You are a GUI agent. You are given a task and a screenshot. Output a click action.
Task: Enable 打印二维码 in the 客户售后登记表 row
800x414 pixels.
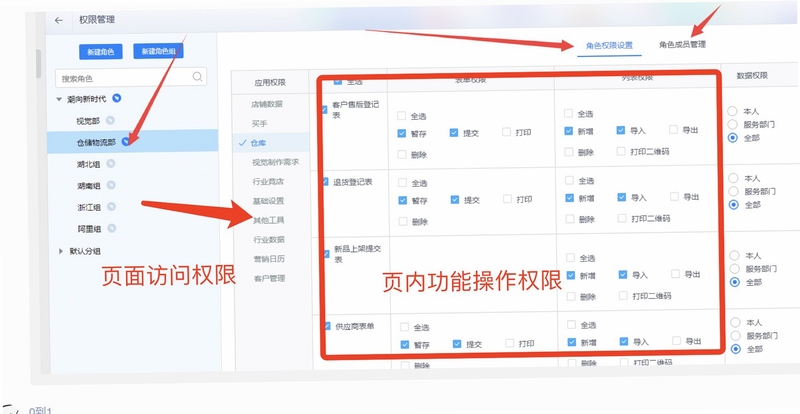click(x=621, y=151)
